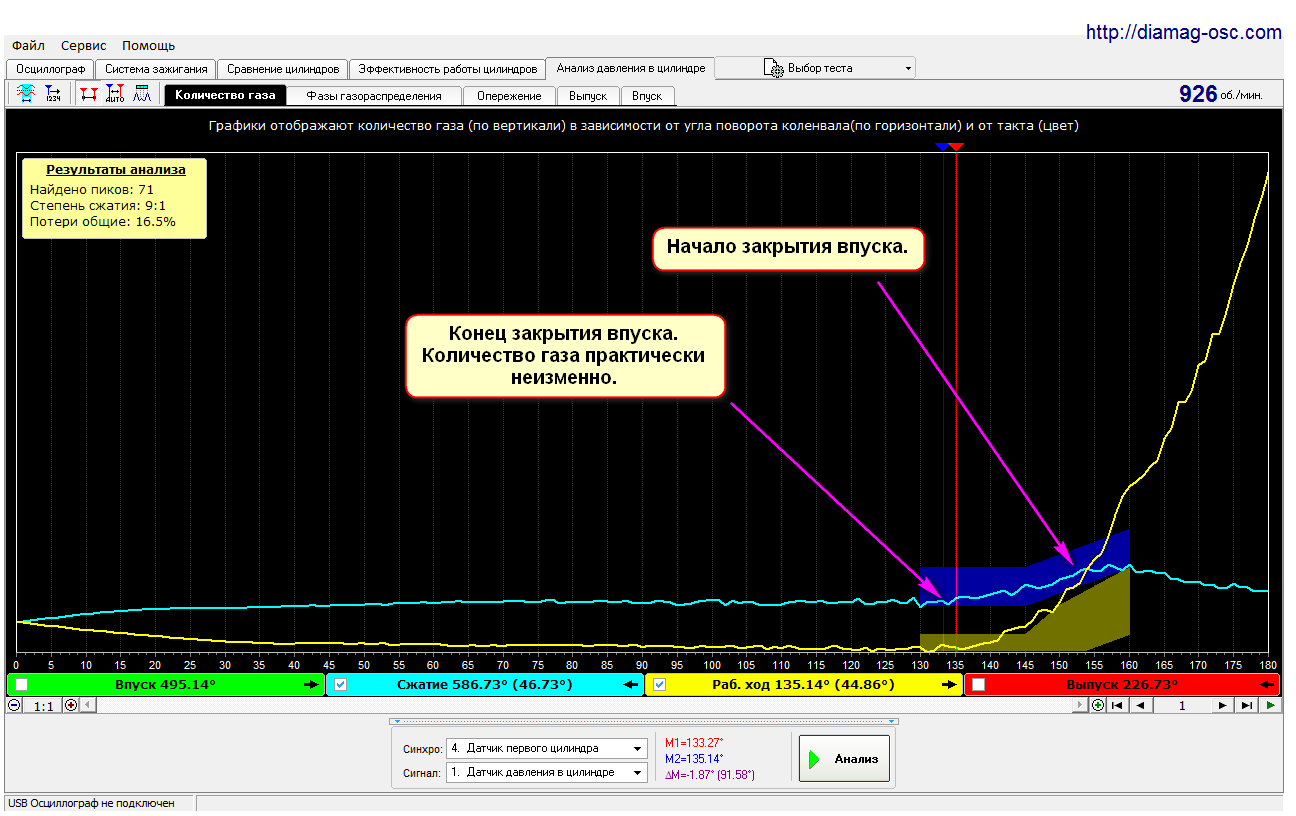Screen dimensions: 1296x816
Task: Click the ΔM=-1.87° (91.58°) value
Action: [x=709, y=774]
